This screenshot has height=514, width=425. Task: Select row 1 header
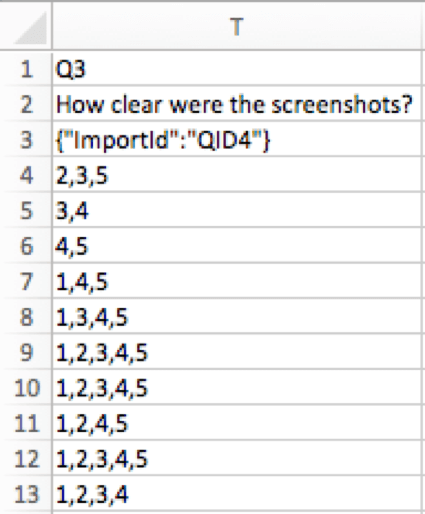point(26,69)
